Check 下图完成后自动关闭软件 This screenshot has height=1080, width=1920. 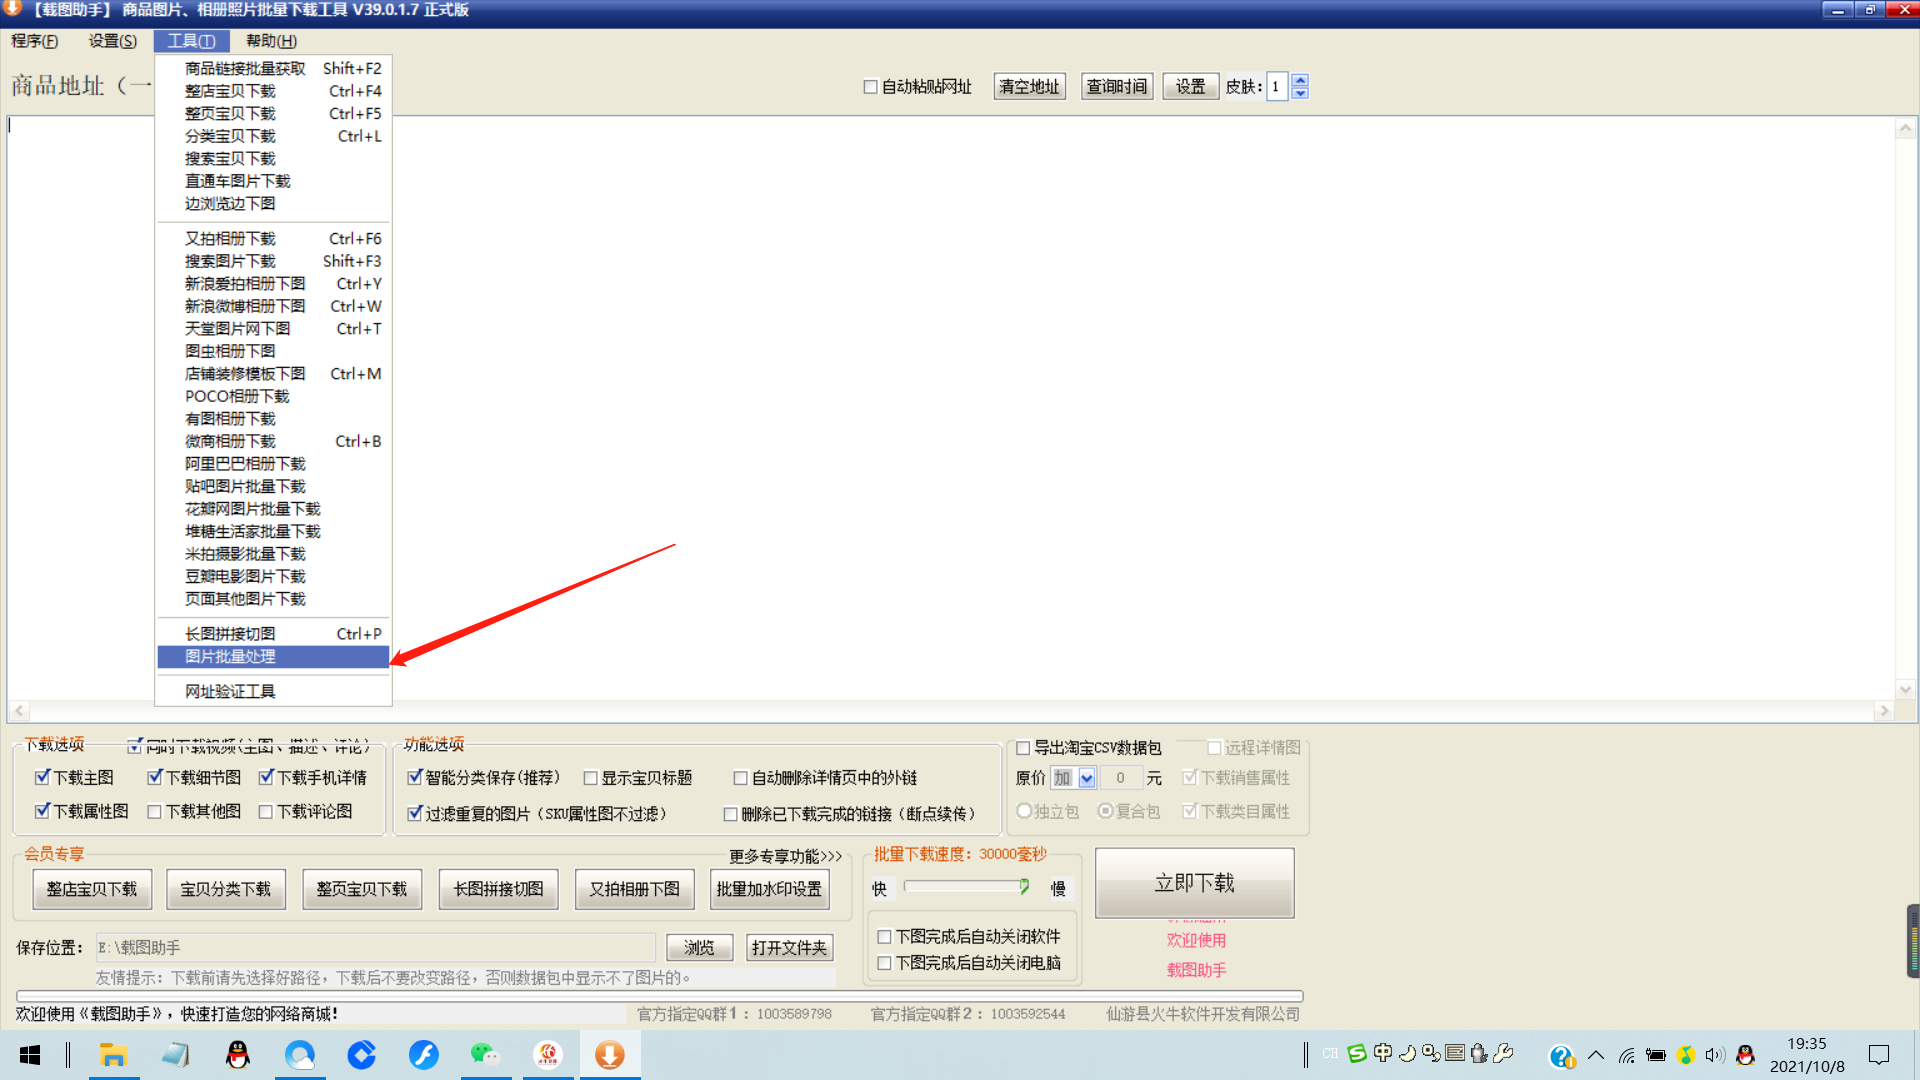coord(884,937)
